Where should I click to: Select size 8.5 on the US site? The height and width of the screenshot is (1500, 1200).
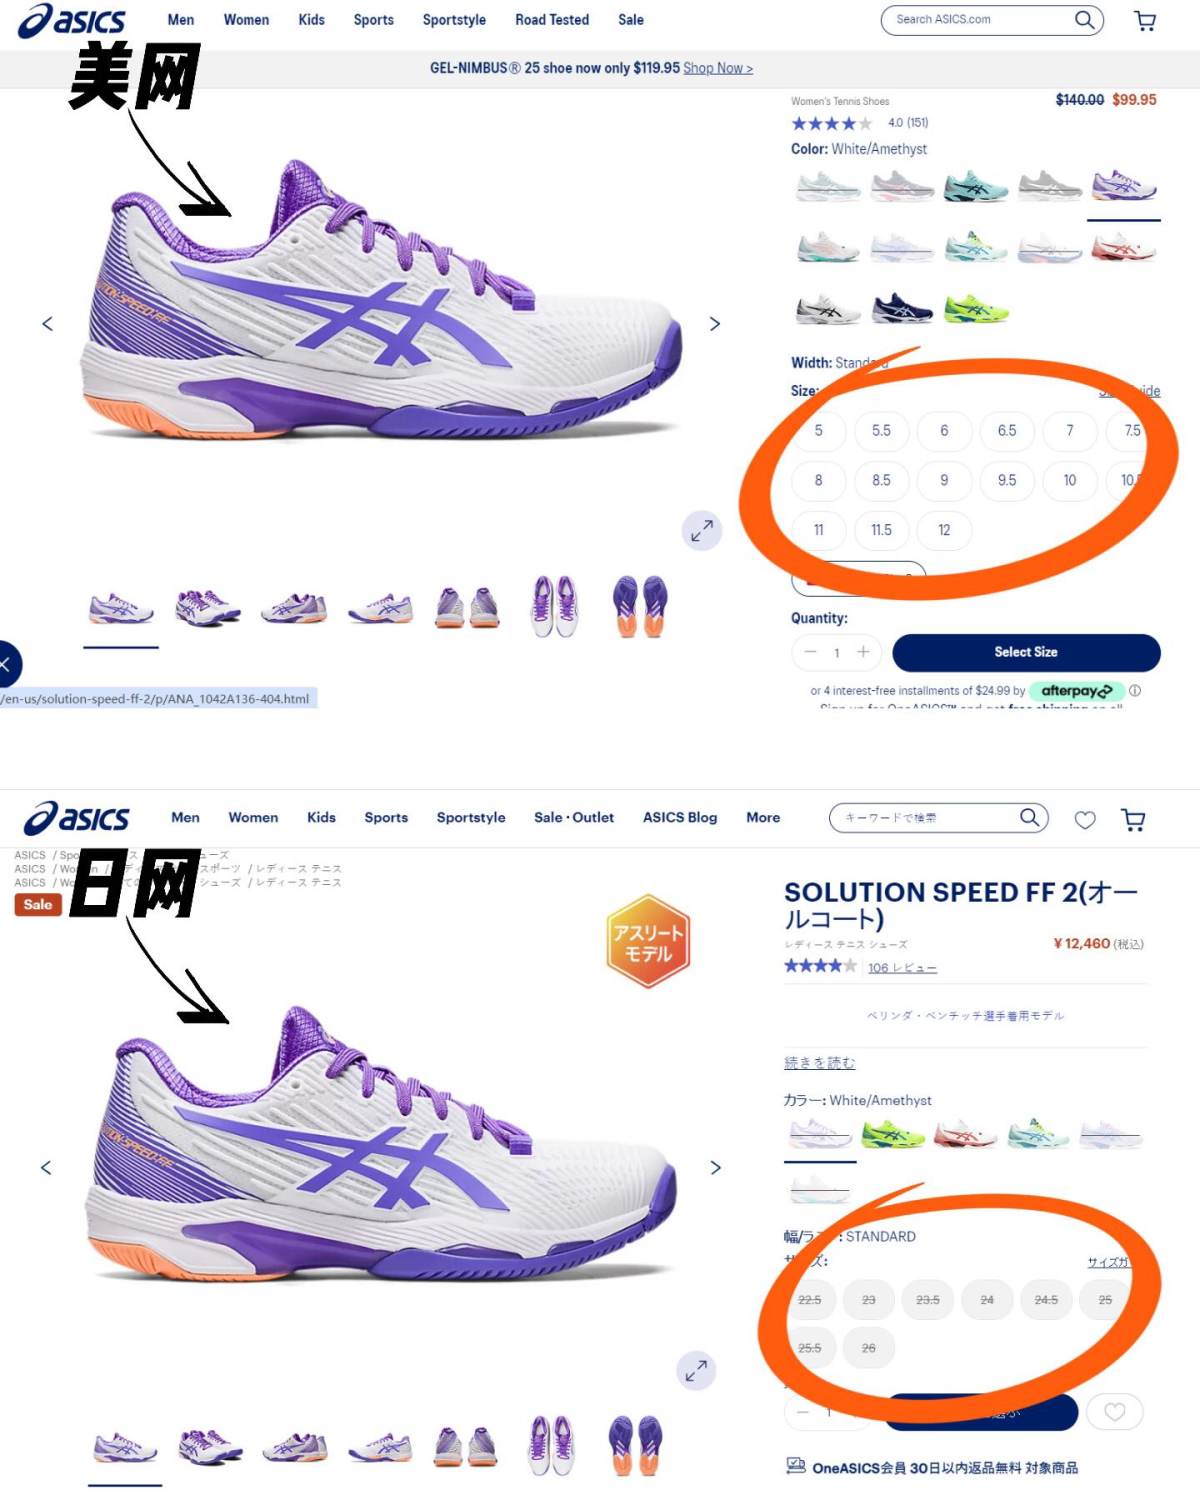(881, 480)
